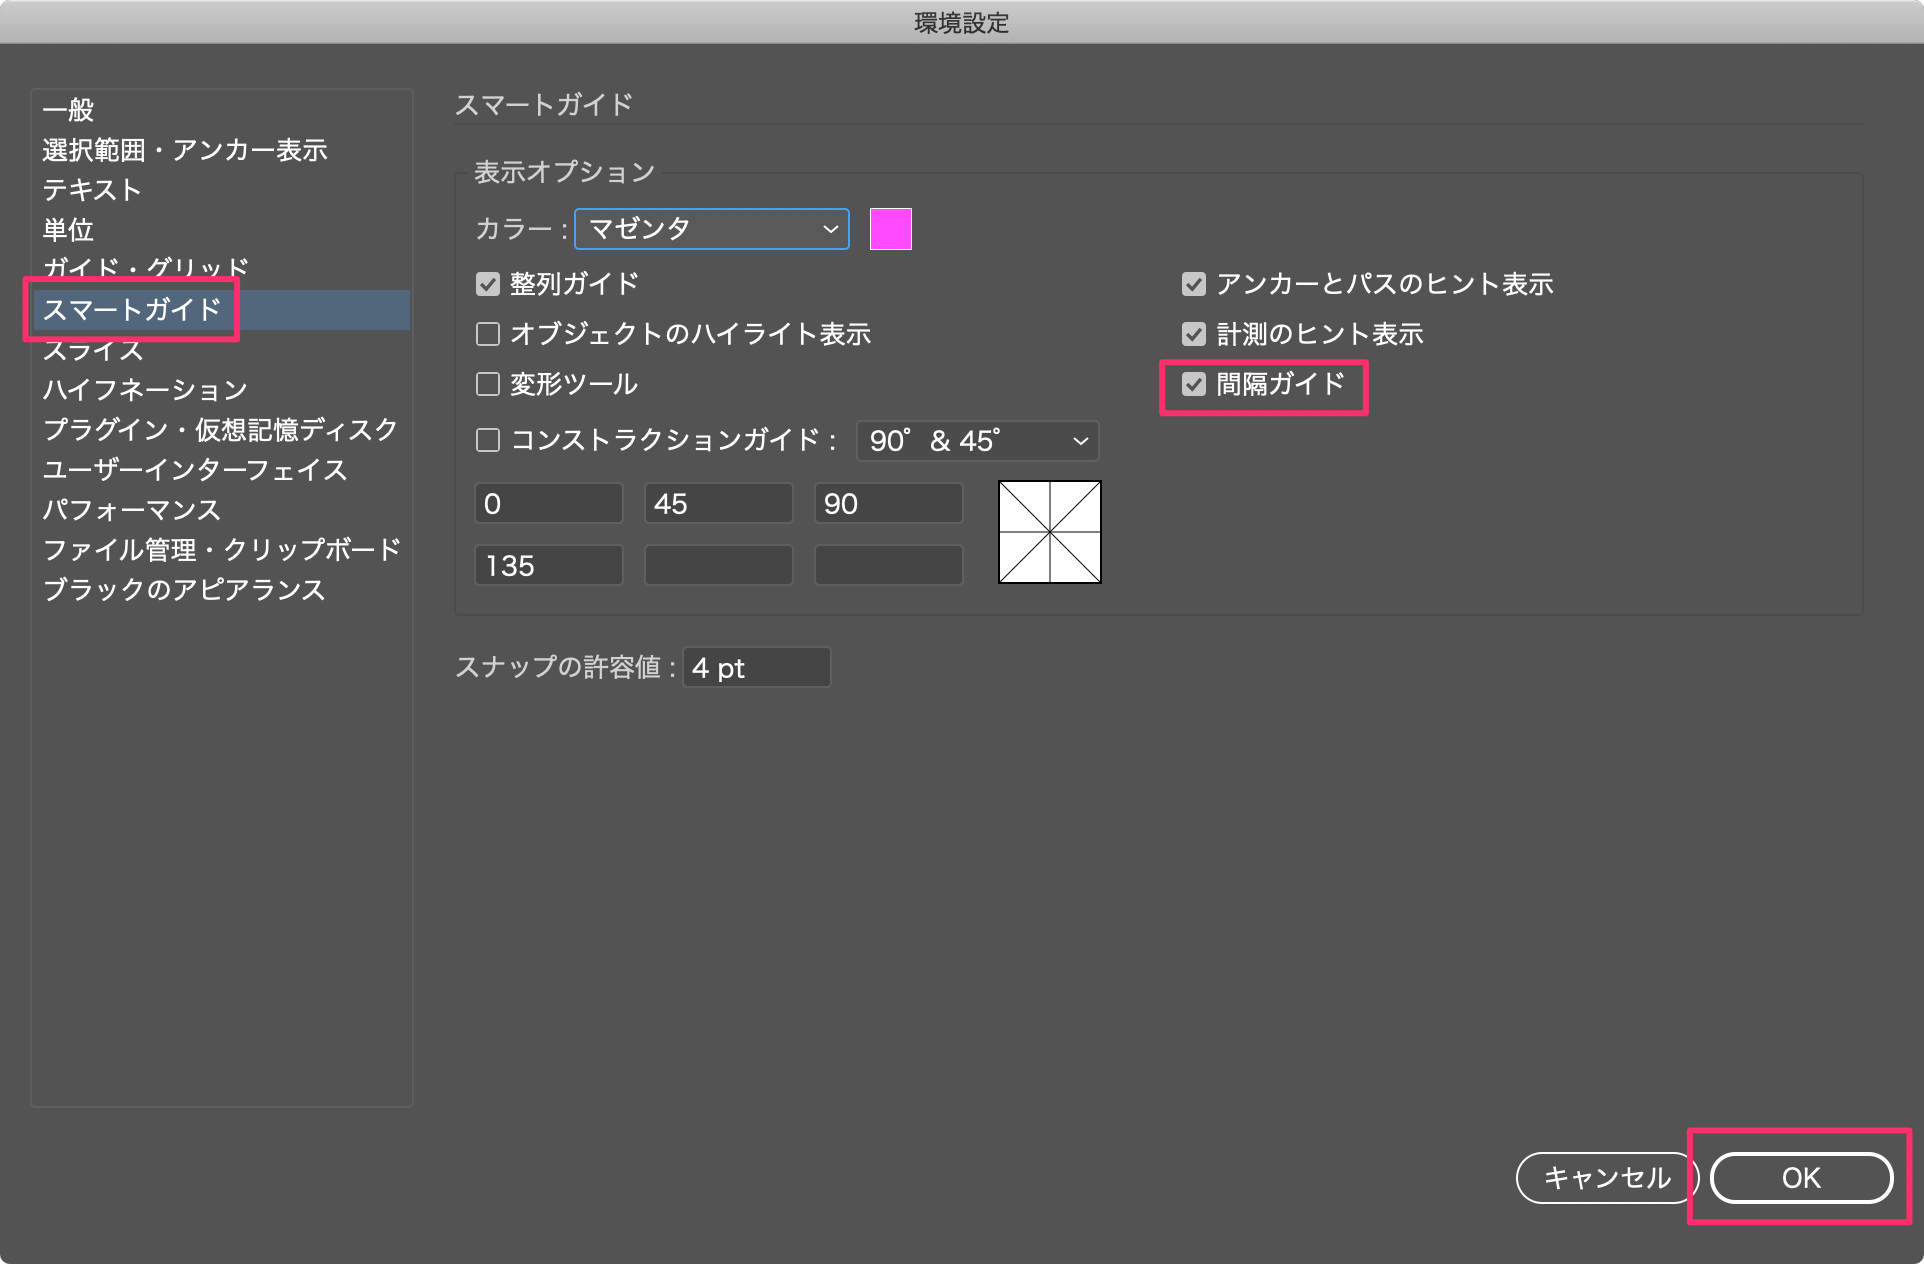This screenshot has width=1924, height=1264.
Task: Open the カラー dropdown showing マゼンタ
Action: point(712,229)
